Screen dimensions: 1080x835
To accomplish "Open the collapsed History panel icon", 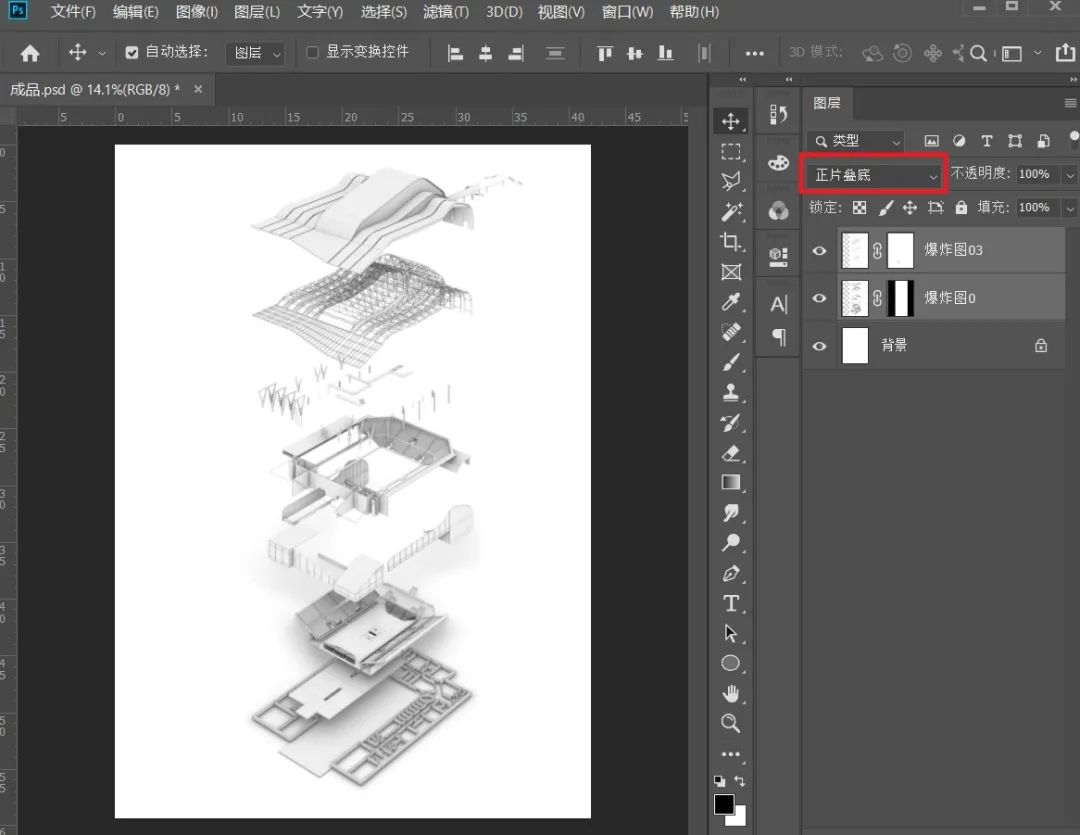I will tap(778, 114).
